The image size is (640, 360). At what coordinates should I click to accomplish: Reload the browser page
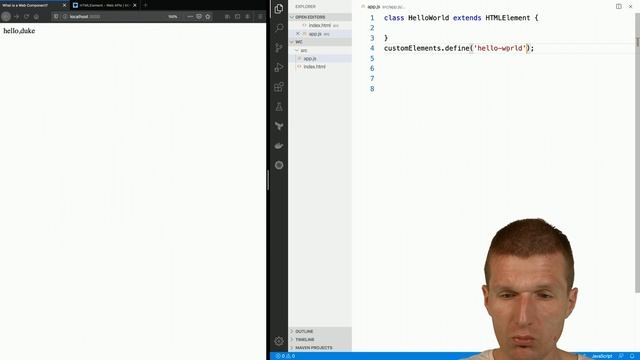tap(26, 17)
